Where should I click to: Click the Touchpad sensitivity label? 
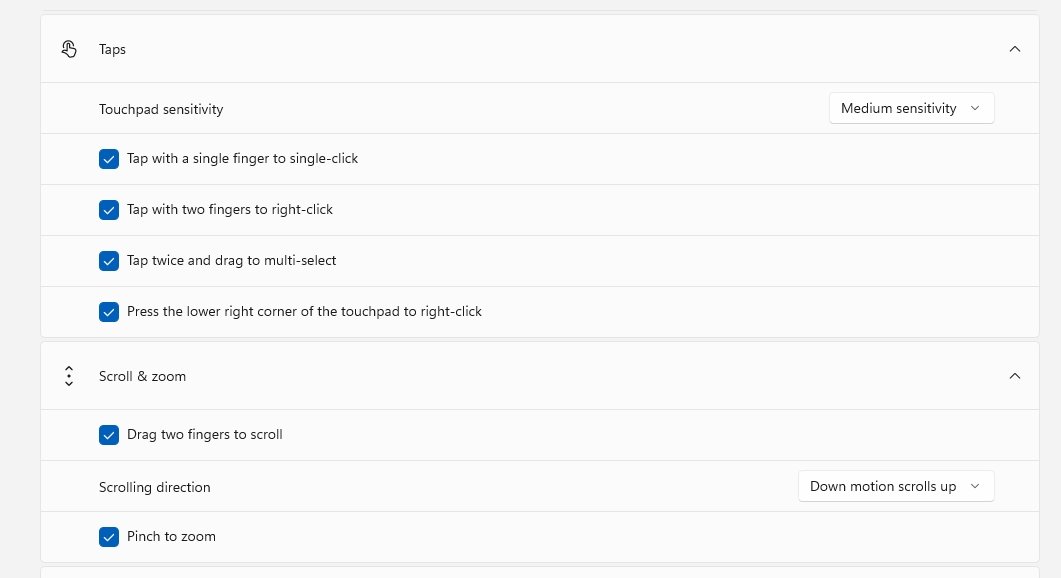click(161, 109)
